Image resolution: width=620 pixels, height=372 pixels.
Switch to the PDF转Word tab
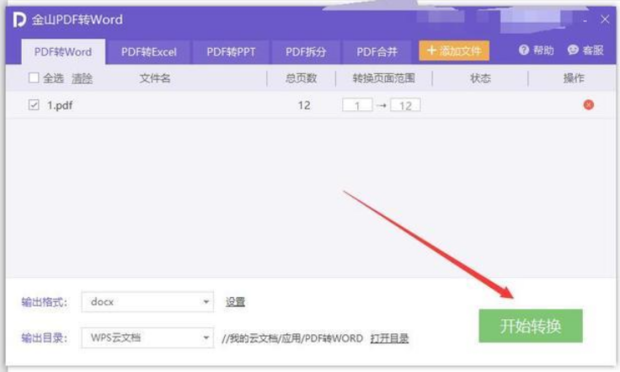tap(63, 52)
